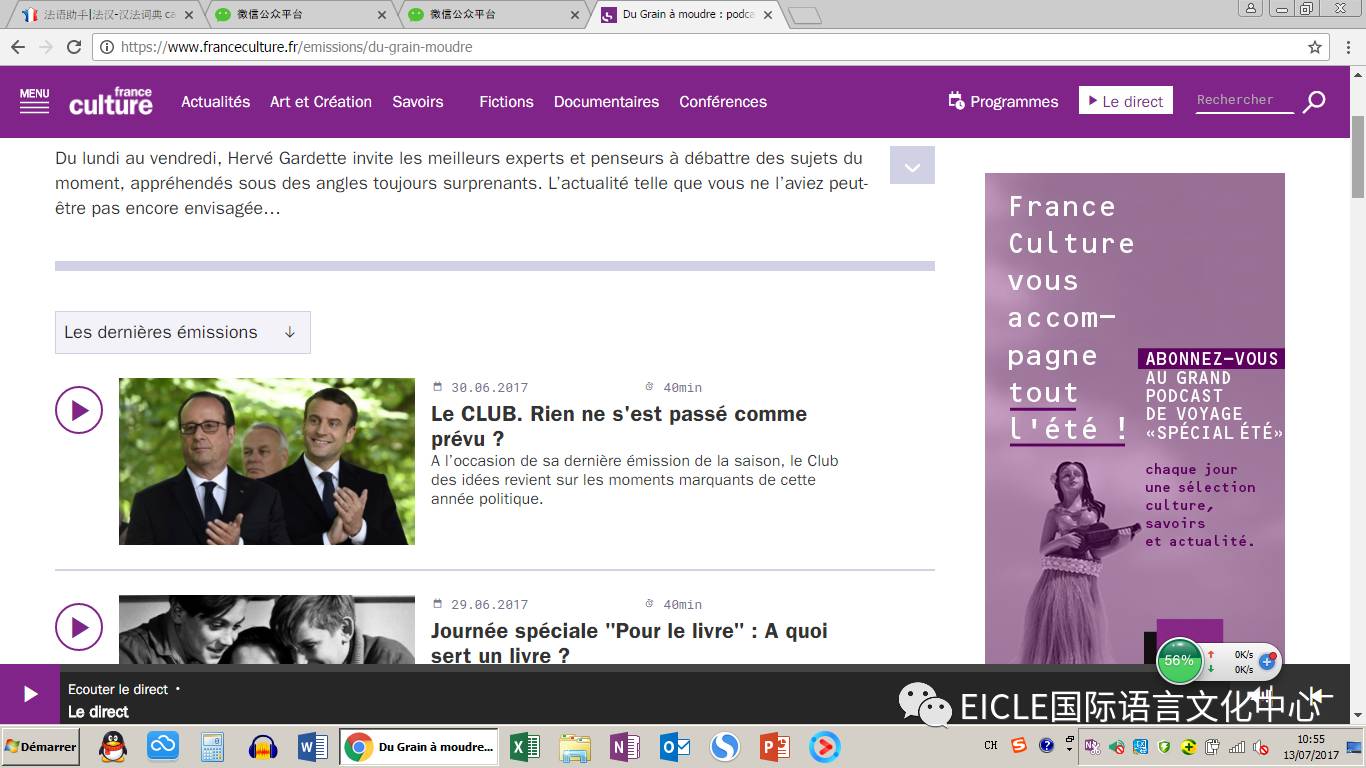Viewport: 1366px width, 768px height.
Task: Open Excel from the taskbar
Action: [524, 746]
